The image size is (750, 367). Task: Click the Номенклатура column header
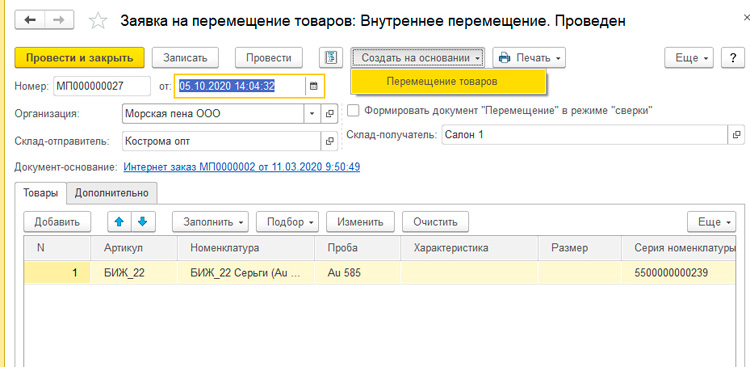click(x=246, y=248)
